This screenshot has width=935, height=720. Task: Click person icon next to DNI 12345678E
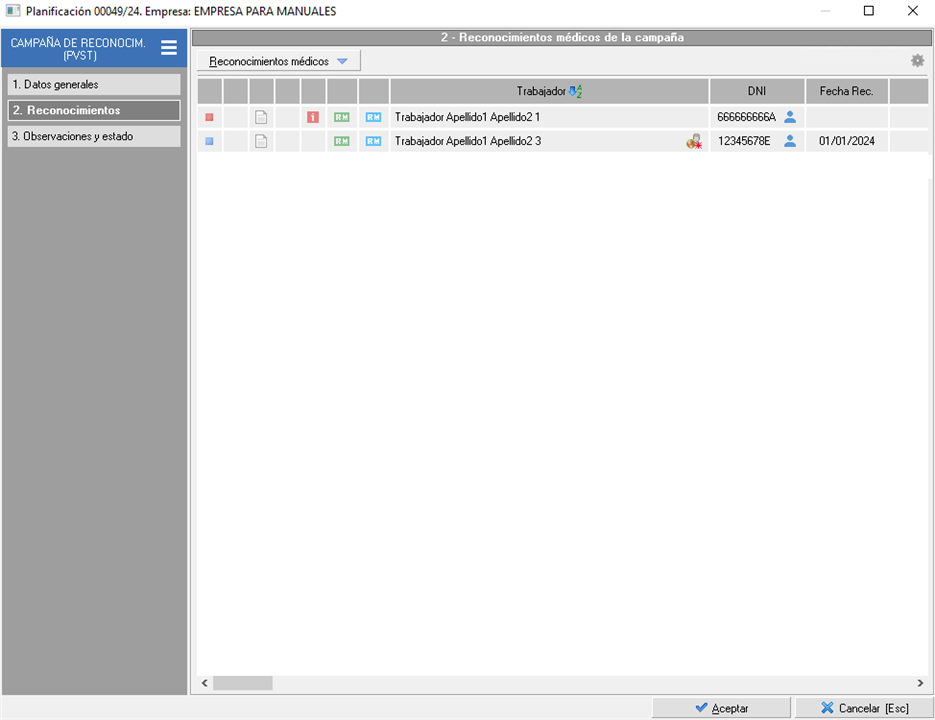point(790,141)
